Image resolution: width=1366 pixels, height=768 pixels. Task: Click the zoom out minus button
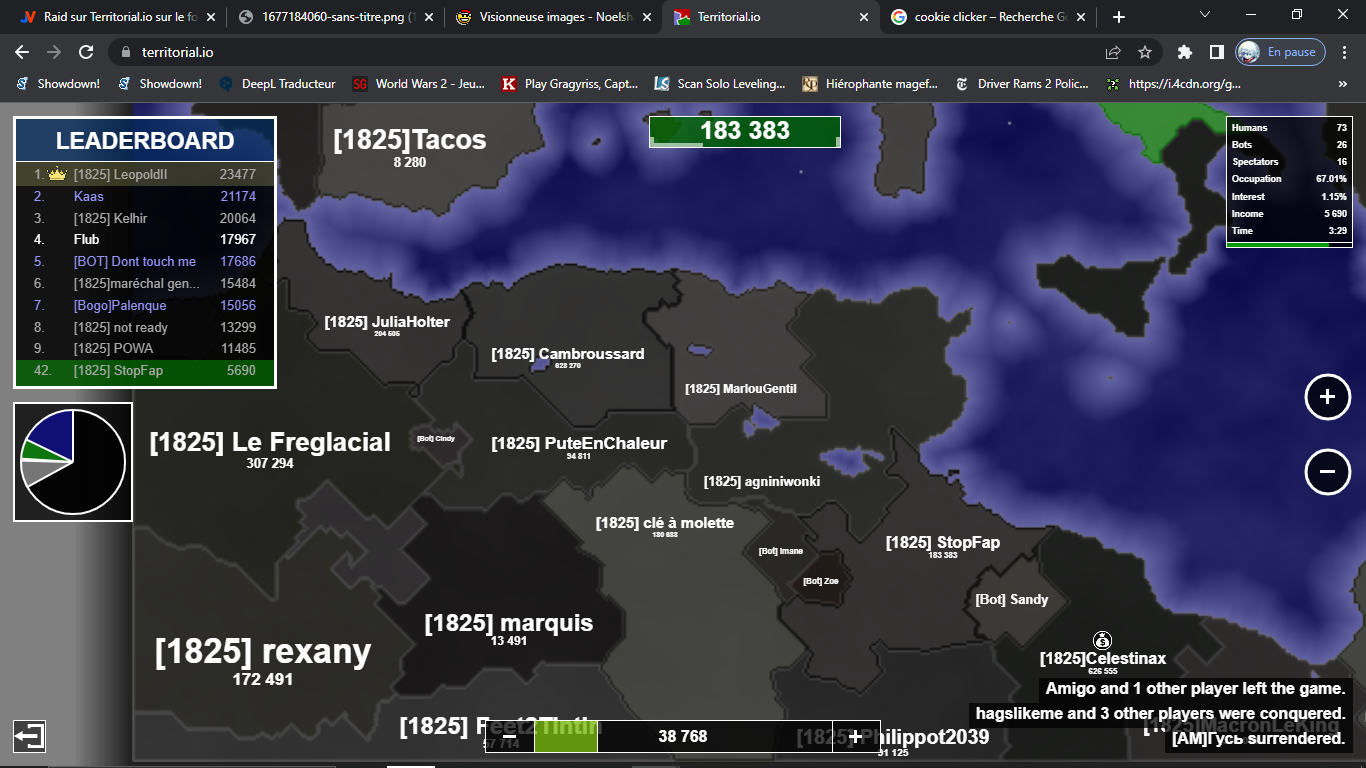[x=1327, y=471]
